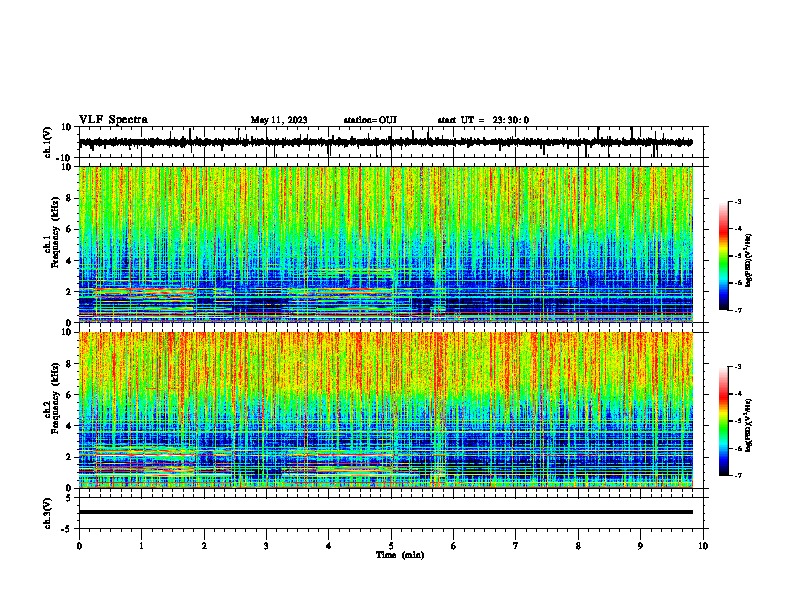Click the "8" kHz tick of ch.2 spectrogram
792x612 pixels.
pyautogui.click(x=69, y=364)
